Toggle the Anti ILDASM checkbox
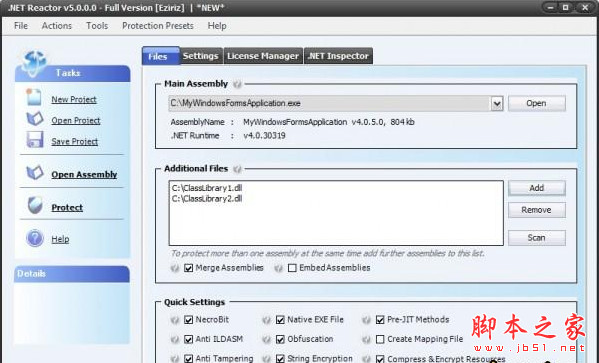This screenshot has height=363, width=599. tap(188, 339)
